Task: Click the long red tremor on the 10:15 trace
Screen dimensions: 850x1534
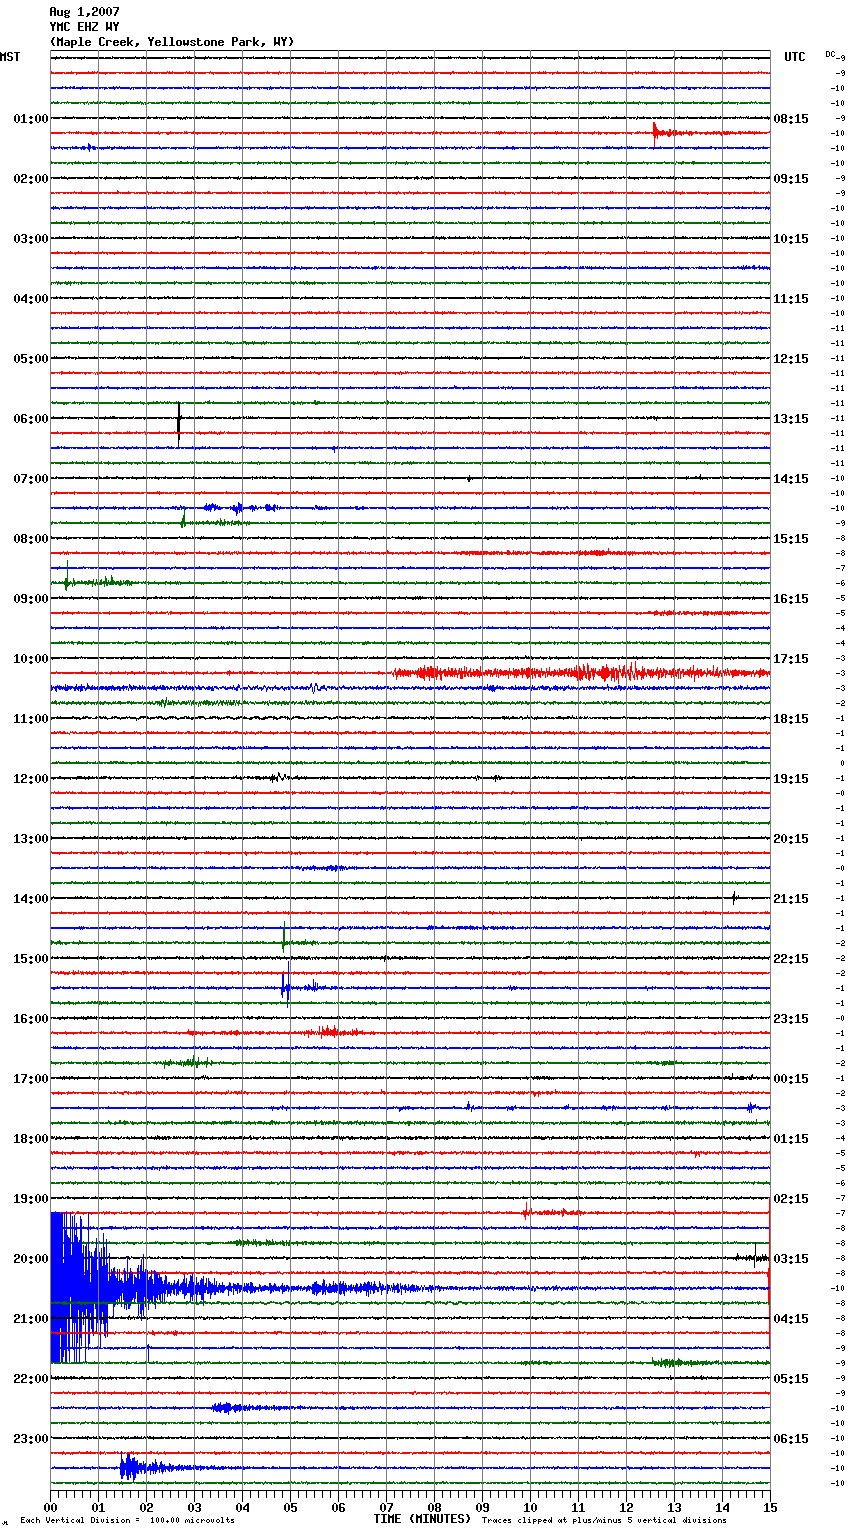Action: [580, 673]
